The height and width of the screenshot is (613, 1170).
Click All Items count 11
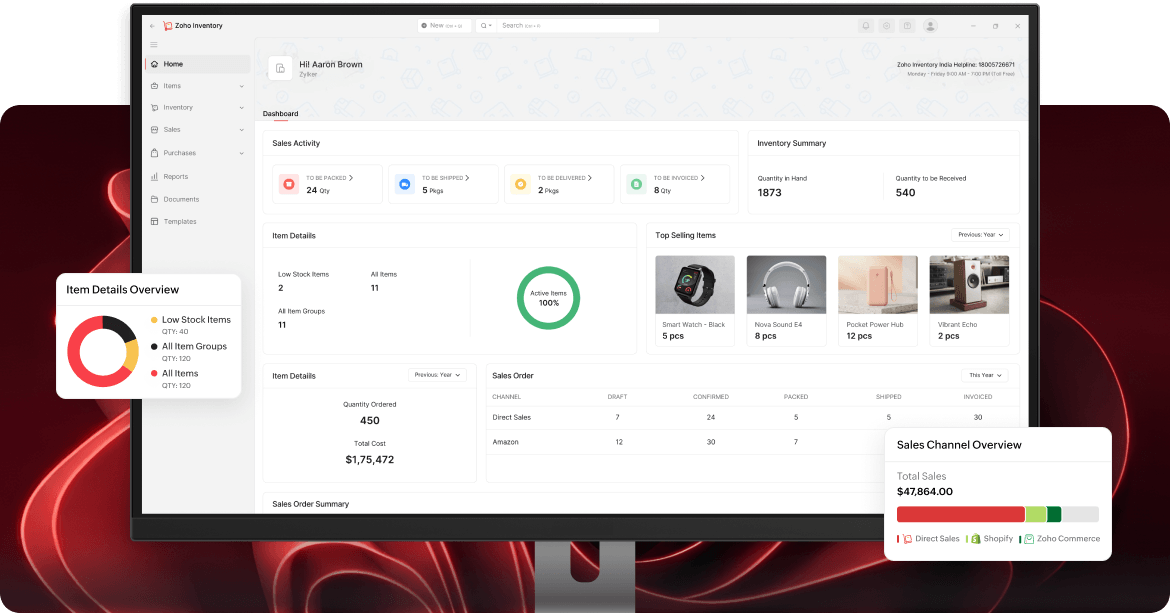click(375, 288)
